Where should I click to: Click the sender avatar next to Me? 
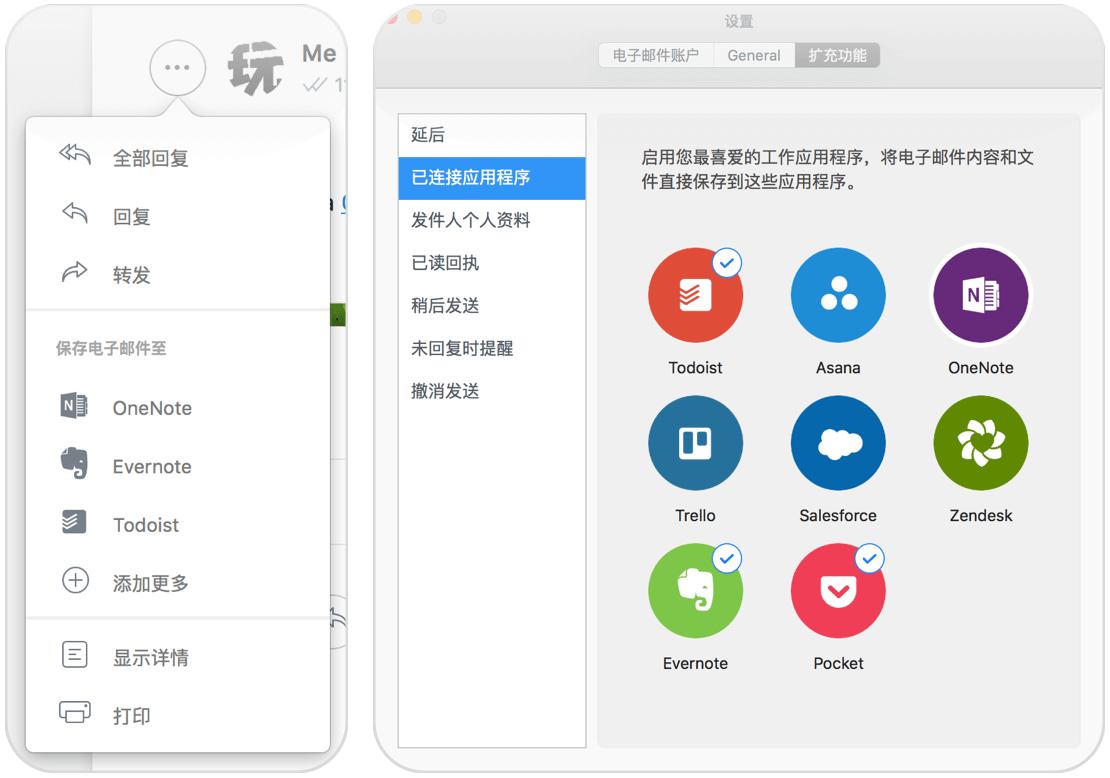click(256, 68)
